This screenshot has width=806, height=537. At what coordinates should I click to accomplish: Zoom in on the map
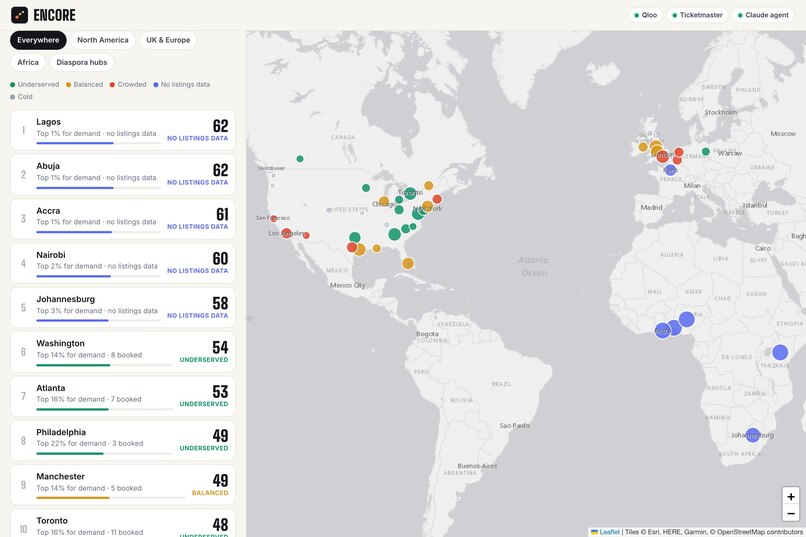click(x=791, y=496)
